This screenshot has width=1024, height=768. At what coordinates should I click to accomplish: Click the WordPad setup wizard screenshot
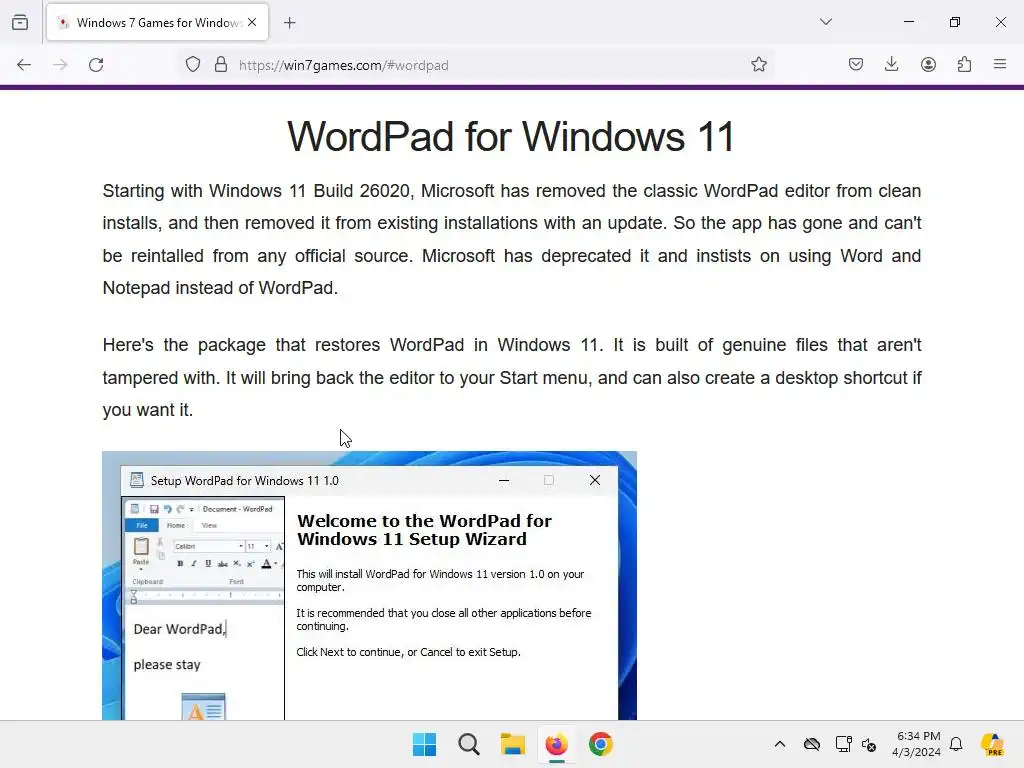click(370, 586)
